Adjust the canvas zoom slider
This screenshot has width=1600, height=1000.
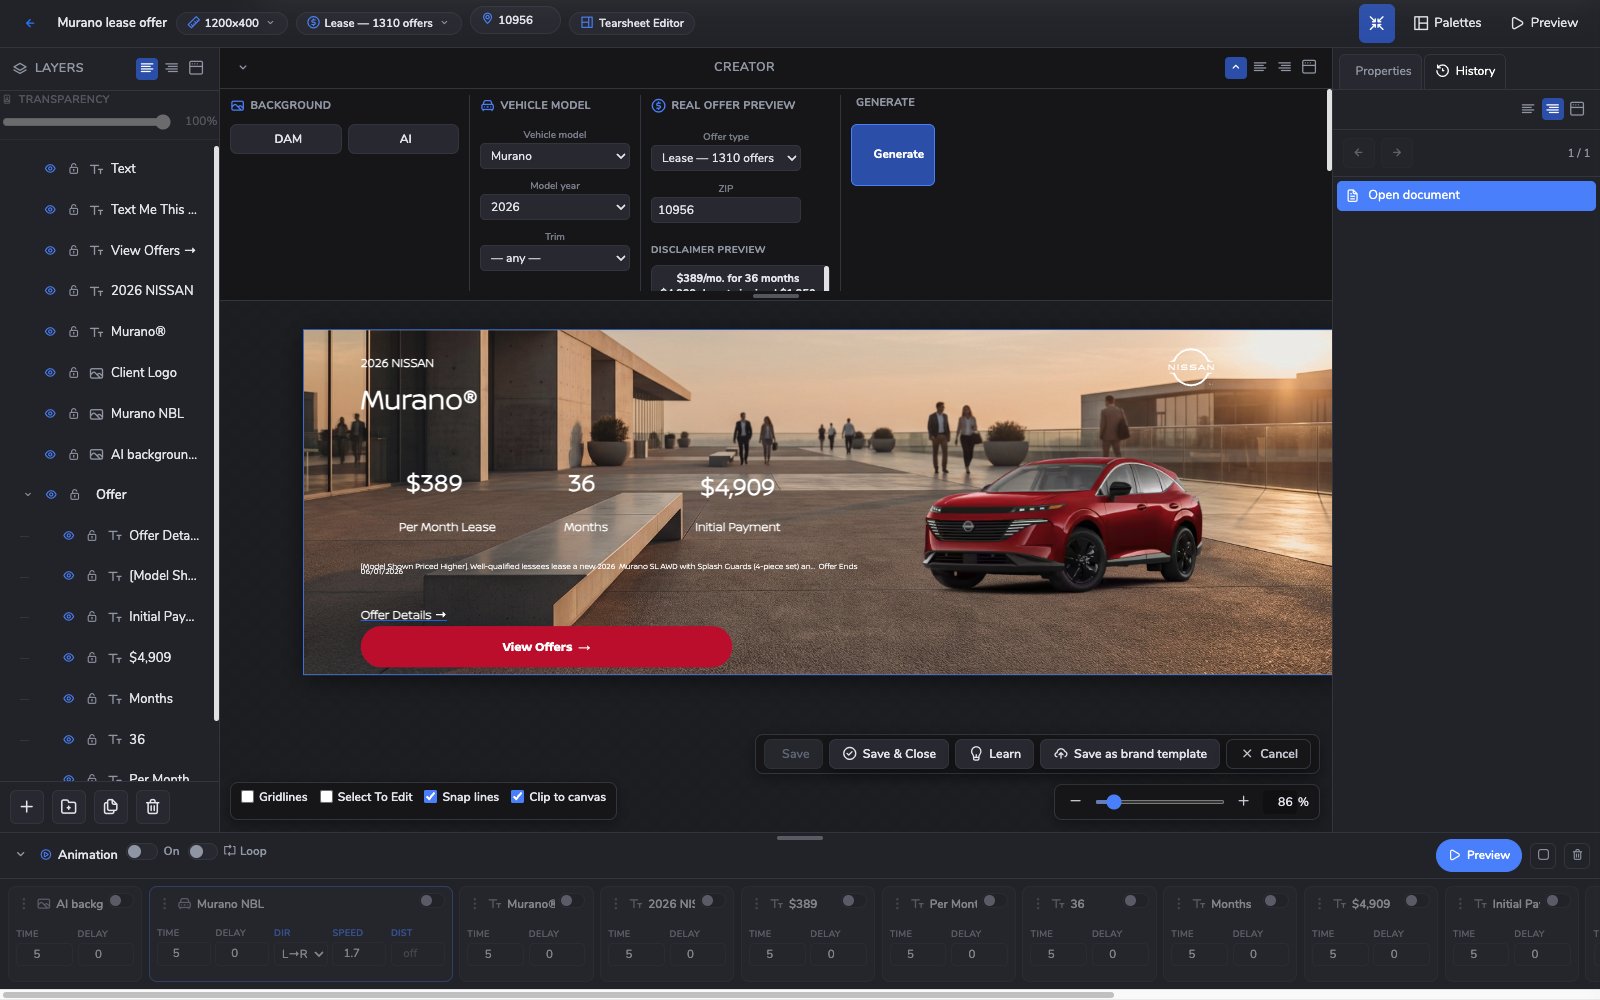click(x=1160, y=802)
